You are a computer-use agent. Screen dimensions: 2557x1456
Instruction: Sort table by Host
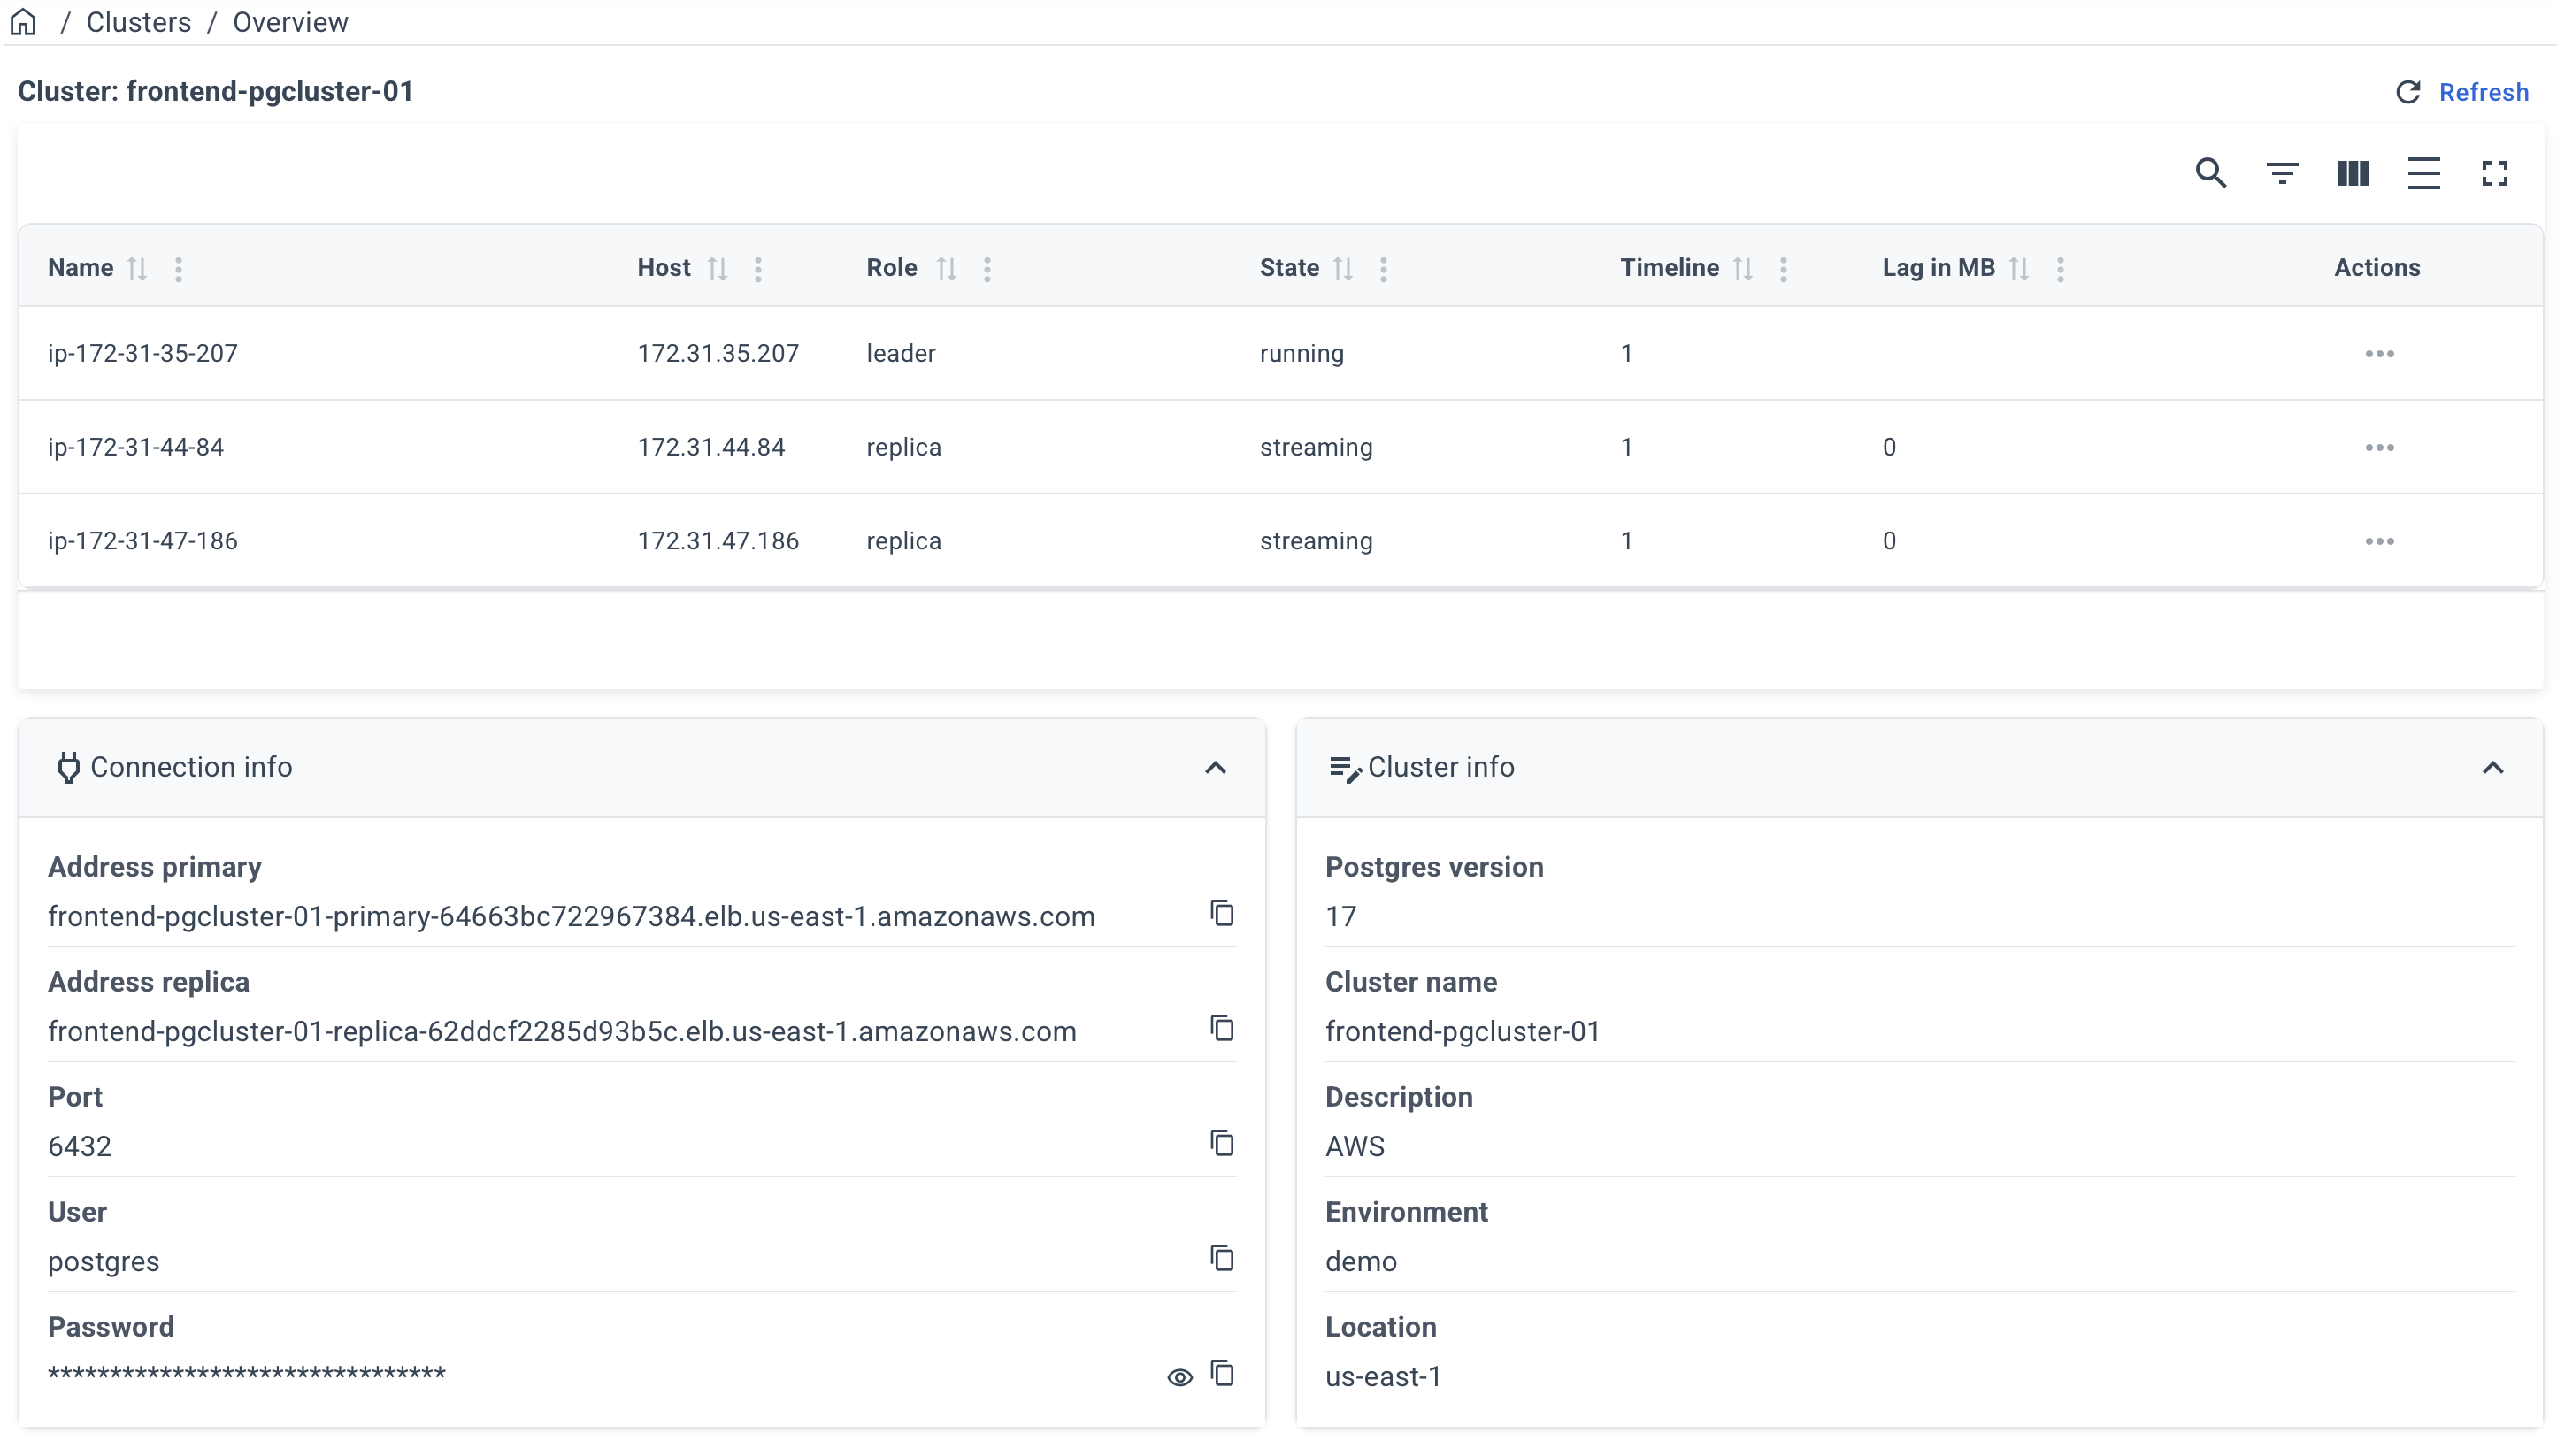717,268
